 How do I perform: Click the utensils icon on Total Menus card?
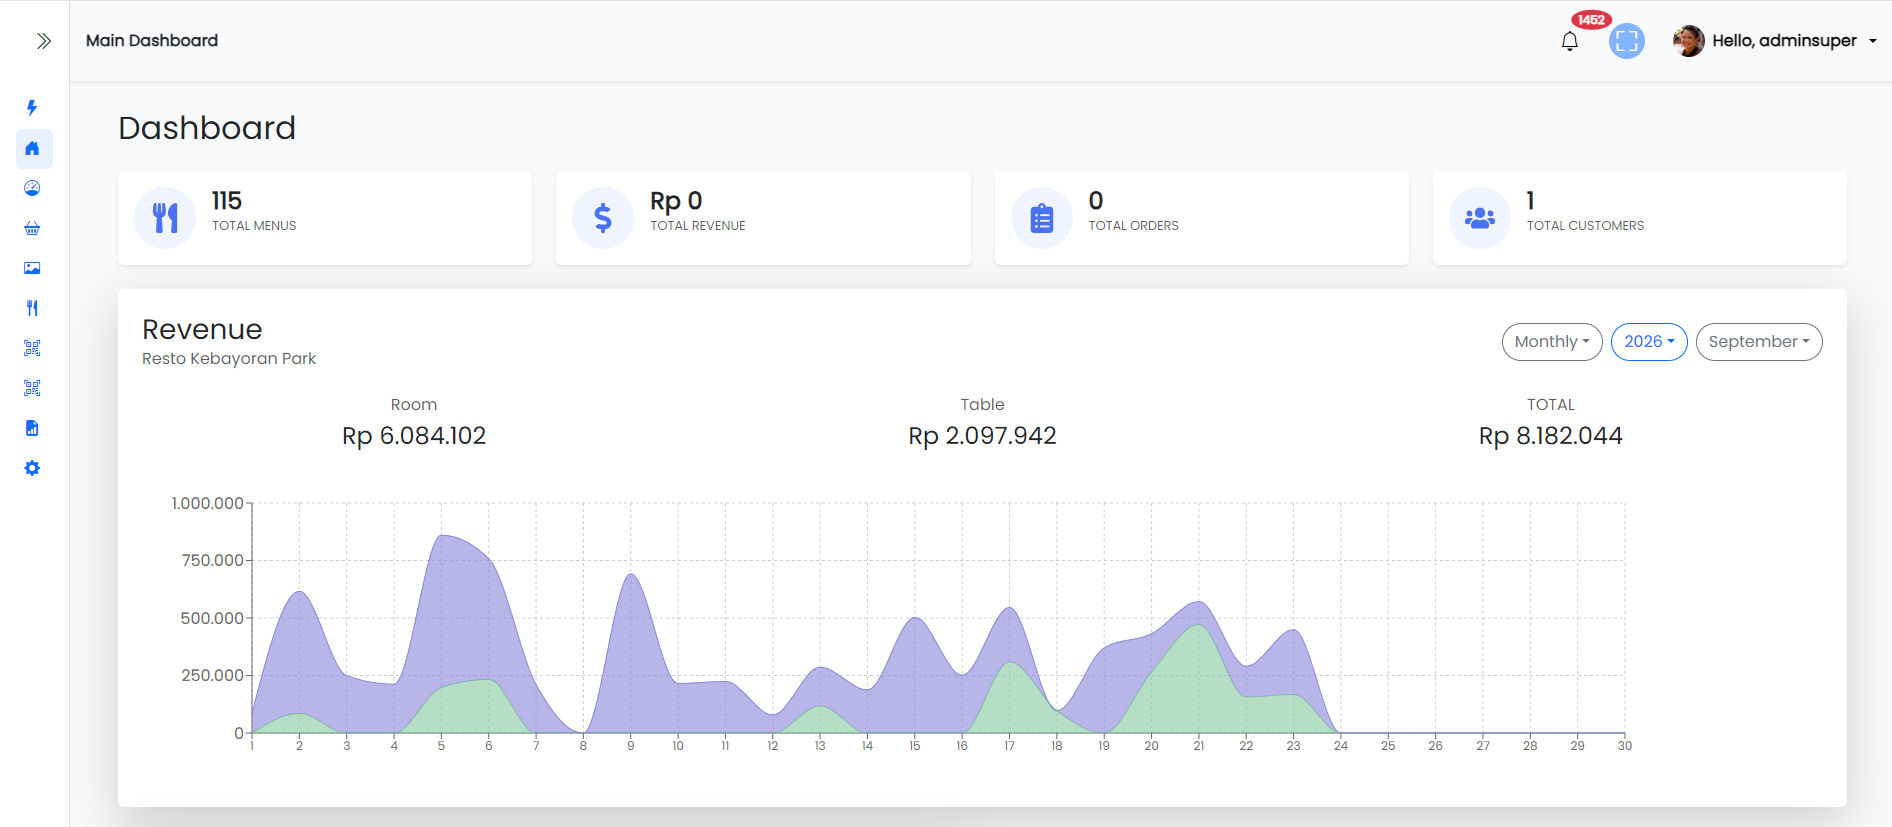tap(165, 218)
